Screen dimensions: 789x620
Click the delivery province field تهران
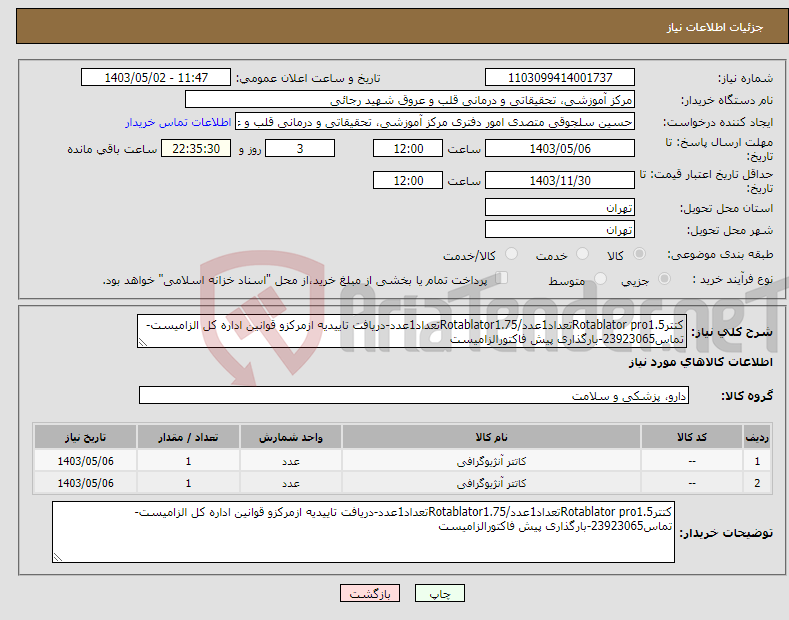point(560,207)
